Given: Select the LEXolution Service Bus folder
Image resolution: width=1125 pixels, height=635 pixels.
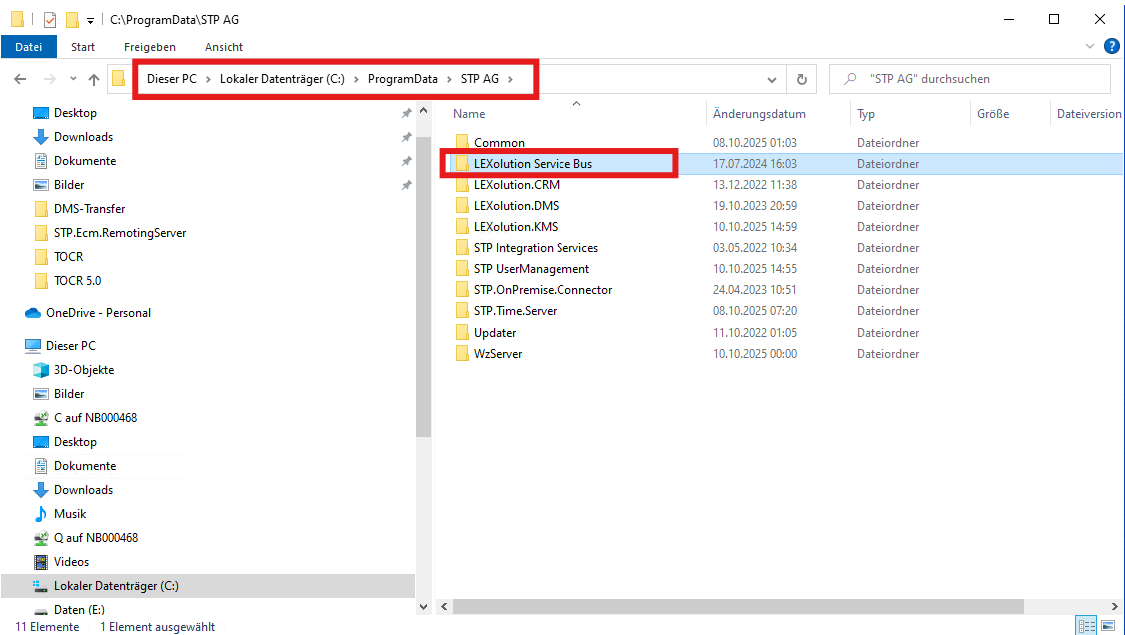Looking at the screenshot, I should coord(532,164).
